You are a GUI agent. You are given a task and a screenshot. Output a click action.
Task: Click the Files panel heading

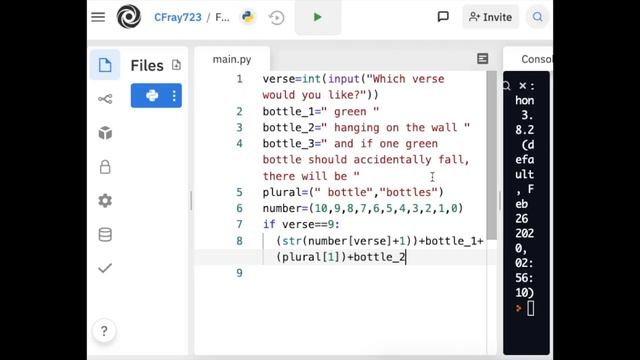pyautogui.click(x=147, y=65)
